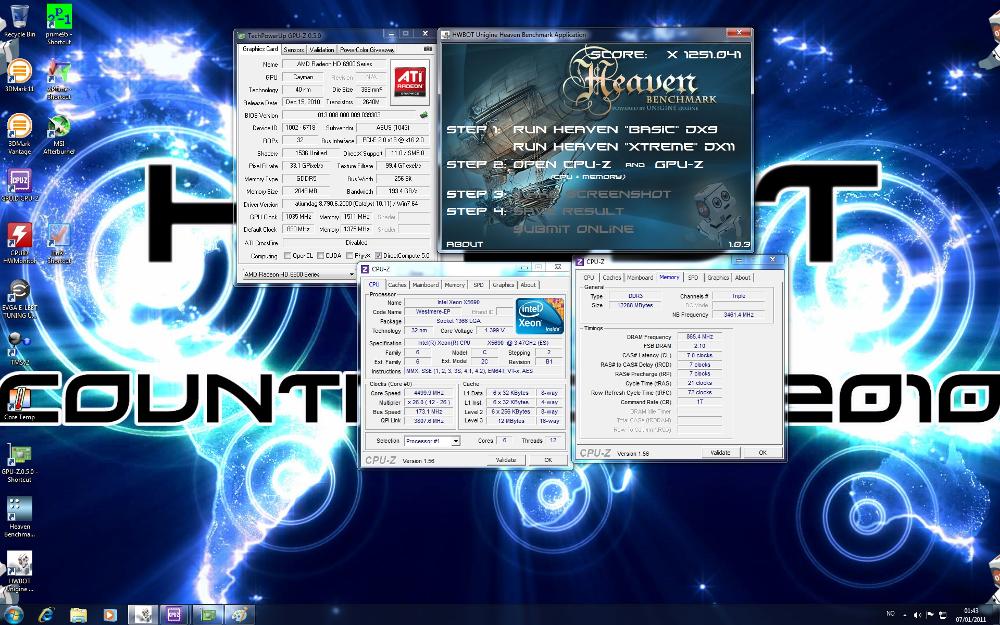
Task: Click OK in the right CPU-Z memory window
Action: pyautogui.click(x=762, y=452)
